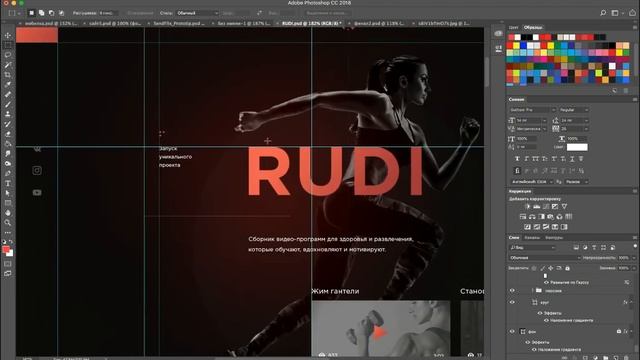The width and height of the screenshot is (640, 360).
Task: Switch to SendFlix_Prototip.psd document tab
Action: [179, 24]
